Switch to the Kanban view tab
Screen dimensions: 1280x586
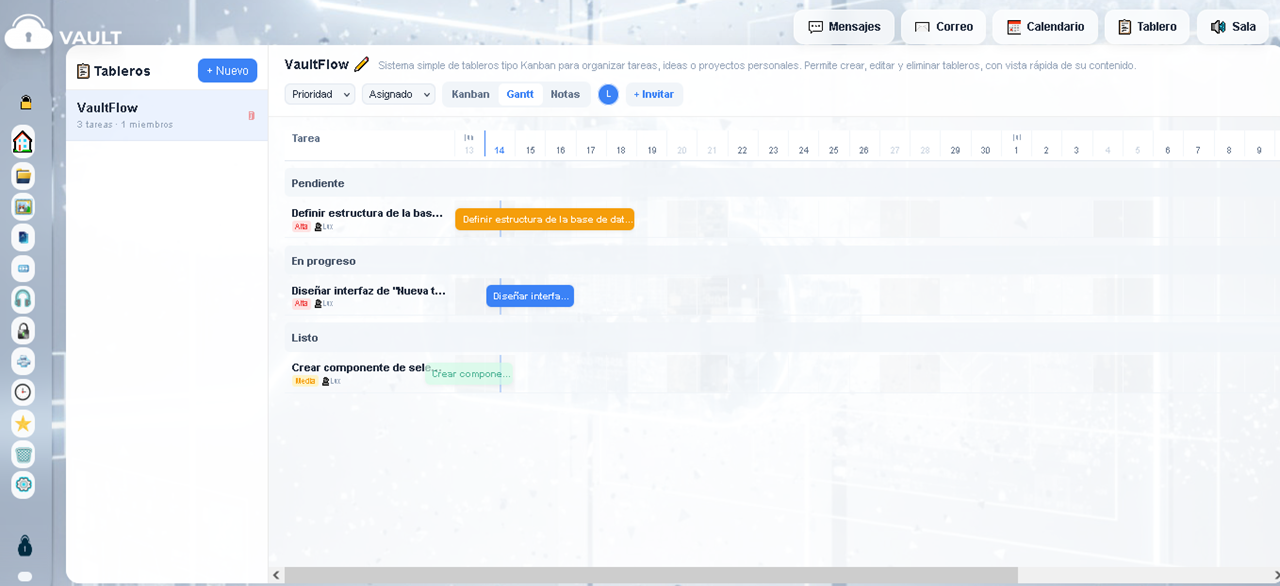click(x=470, y=94)
